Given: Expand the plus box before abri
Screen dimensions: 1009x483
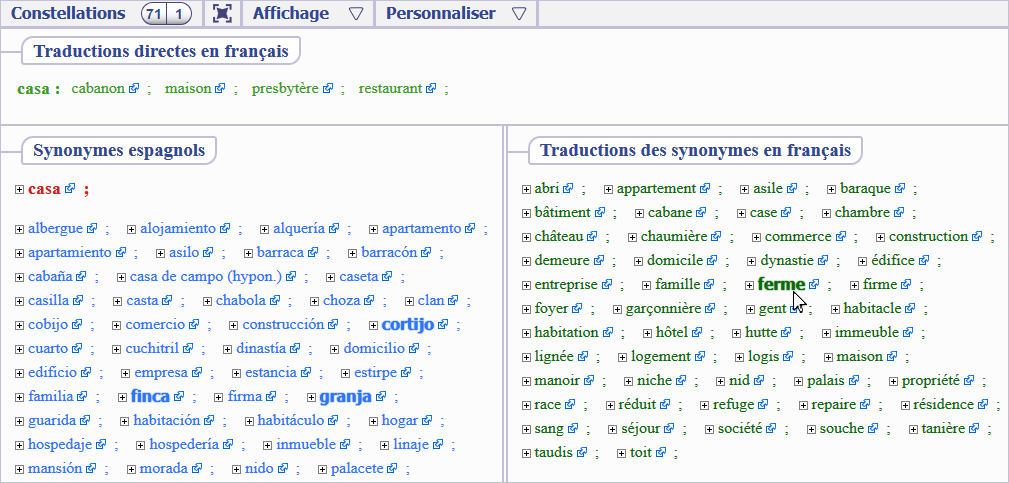Looking at the screenshot, I should [527, 189].
